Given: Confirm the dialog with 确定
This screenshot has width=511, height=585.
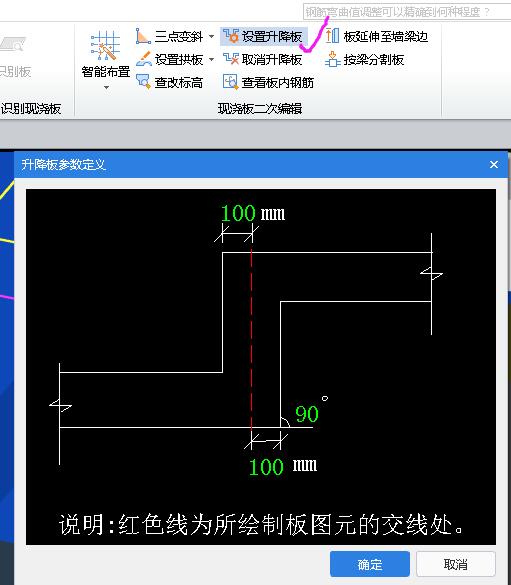Looking at the screenshot, I should pyautogui.click(x=370, y=564).
